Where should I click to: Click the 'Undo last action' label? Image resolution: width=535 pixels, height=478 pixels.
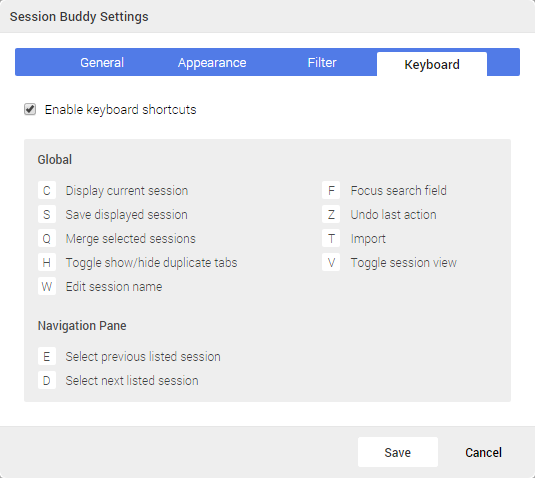click(x=393, y=215)
